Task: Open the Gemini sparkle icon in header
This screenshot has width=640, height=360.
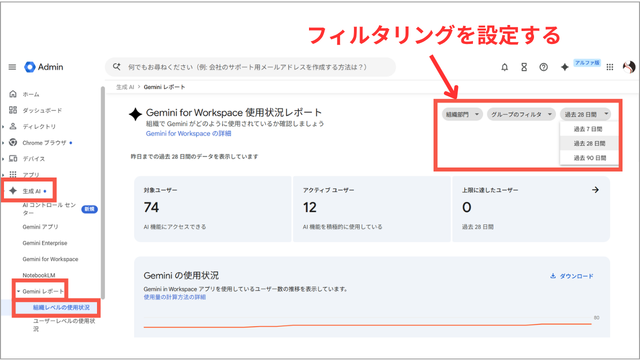Action: [564, 67]
